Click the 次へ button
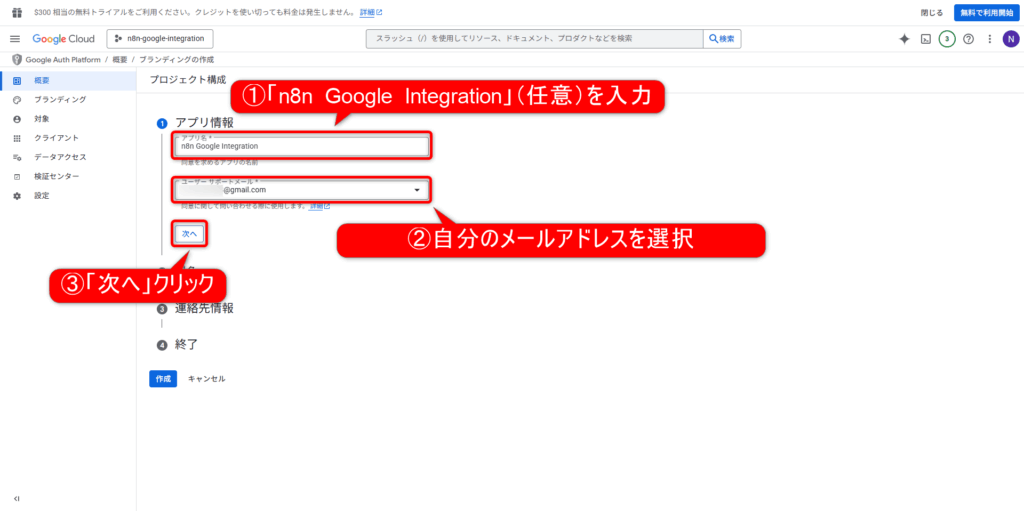 [x=189, y=233]
